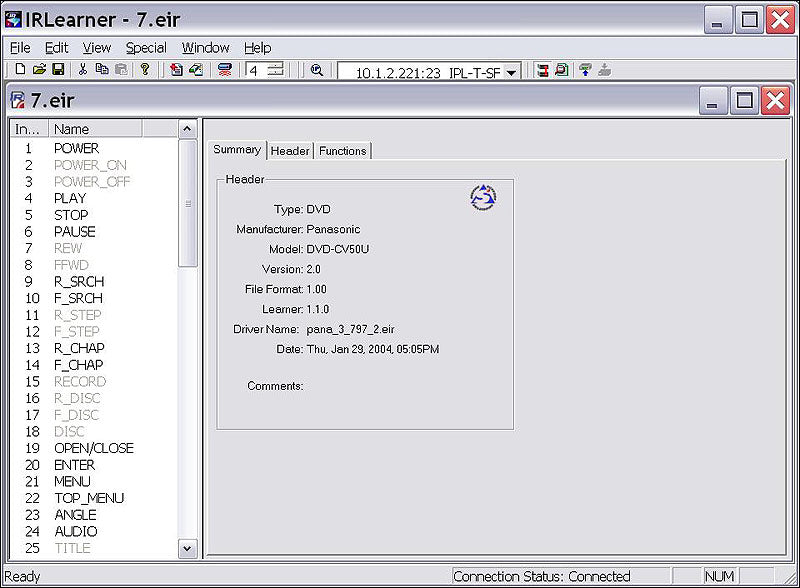Click the Save floppy disk icon
This screenshot has height=588, width=800.
[58, 69]
